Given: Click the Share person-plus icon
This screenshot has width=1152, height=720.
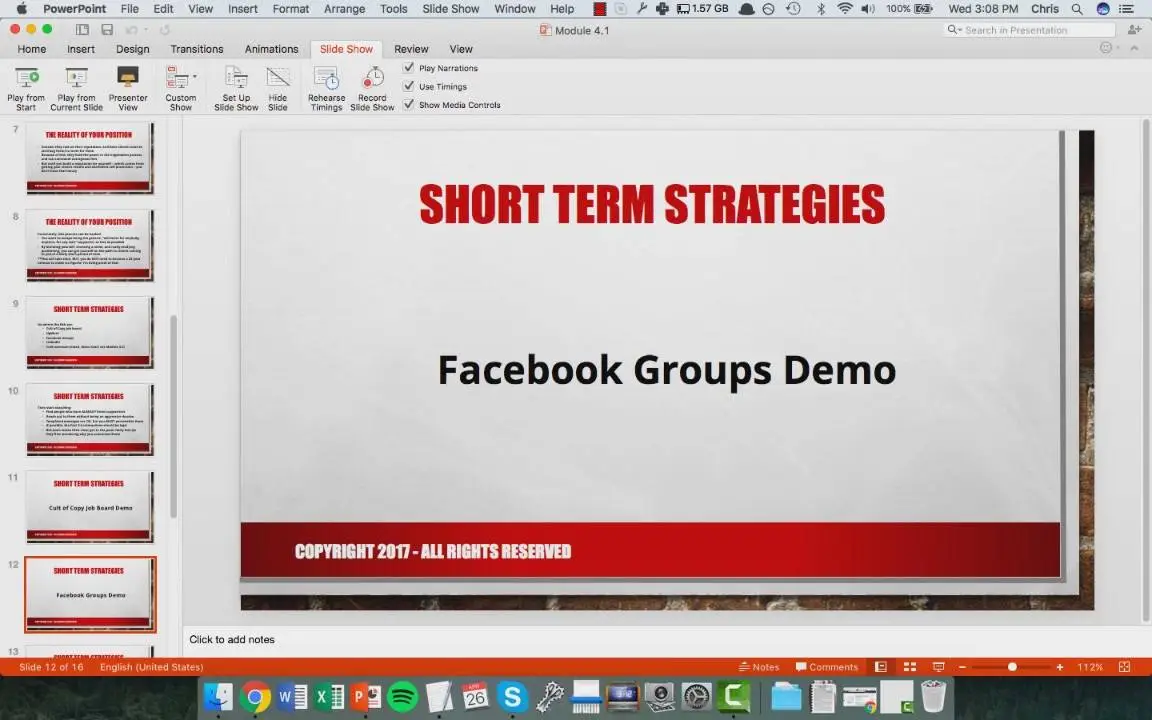Looking at the screenshot, I should point(1135,30).
